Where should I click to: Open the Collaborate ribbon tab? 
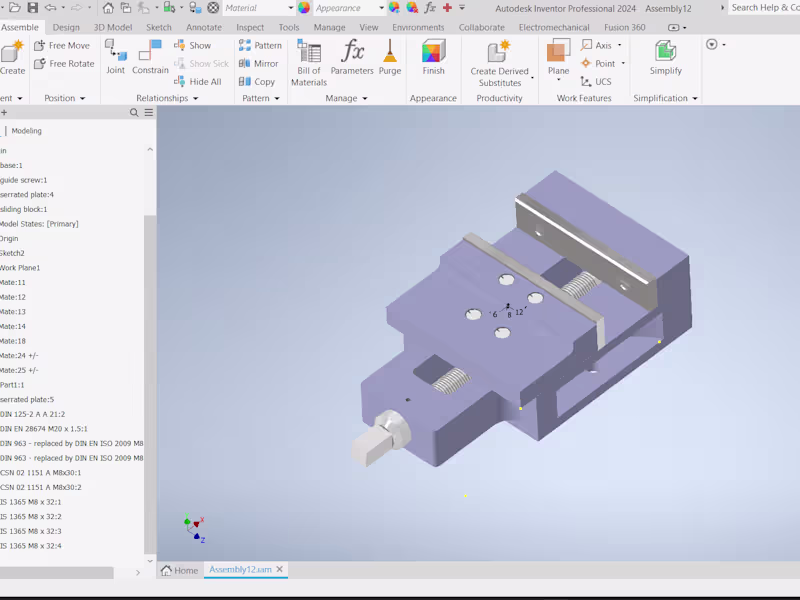482,27
